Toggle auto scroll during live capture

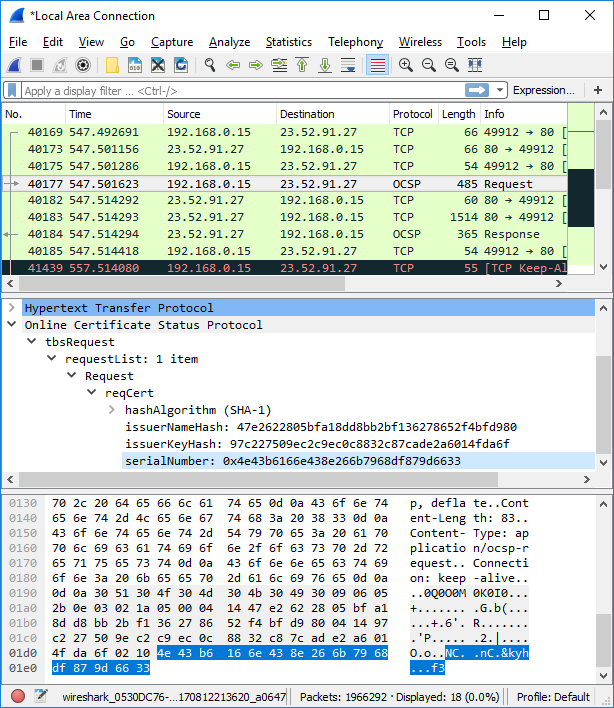[348, 65]
